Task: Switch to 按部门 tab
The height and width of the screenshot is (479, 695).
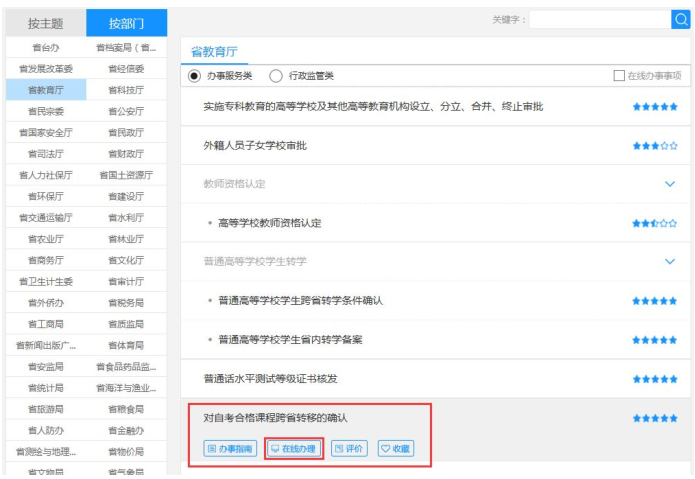Action: [x=126, y=22]
